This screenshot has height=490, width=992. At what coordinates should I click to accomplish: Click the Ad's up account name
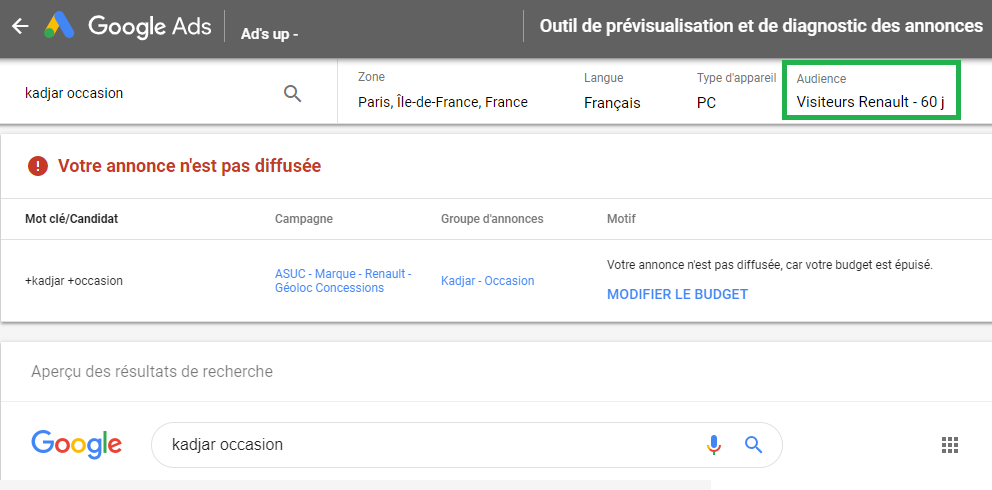click(x=269, y=34)
